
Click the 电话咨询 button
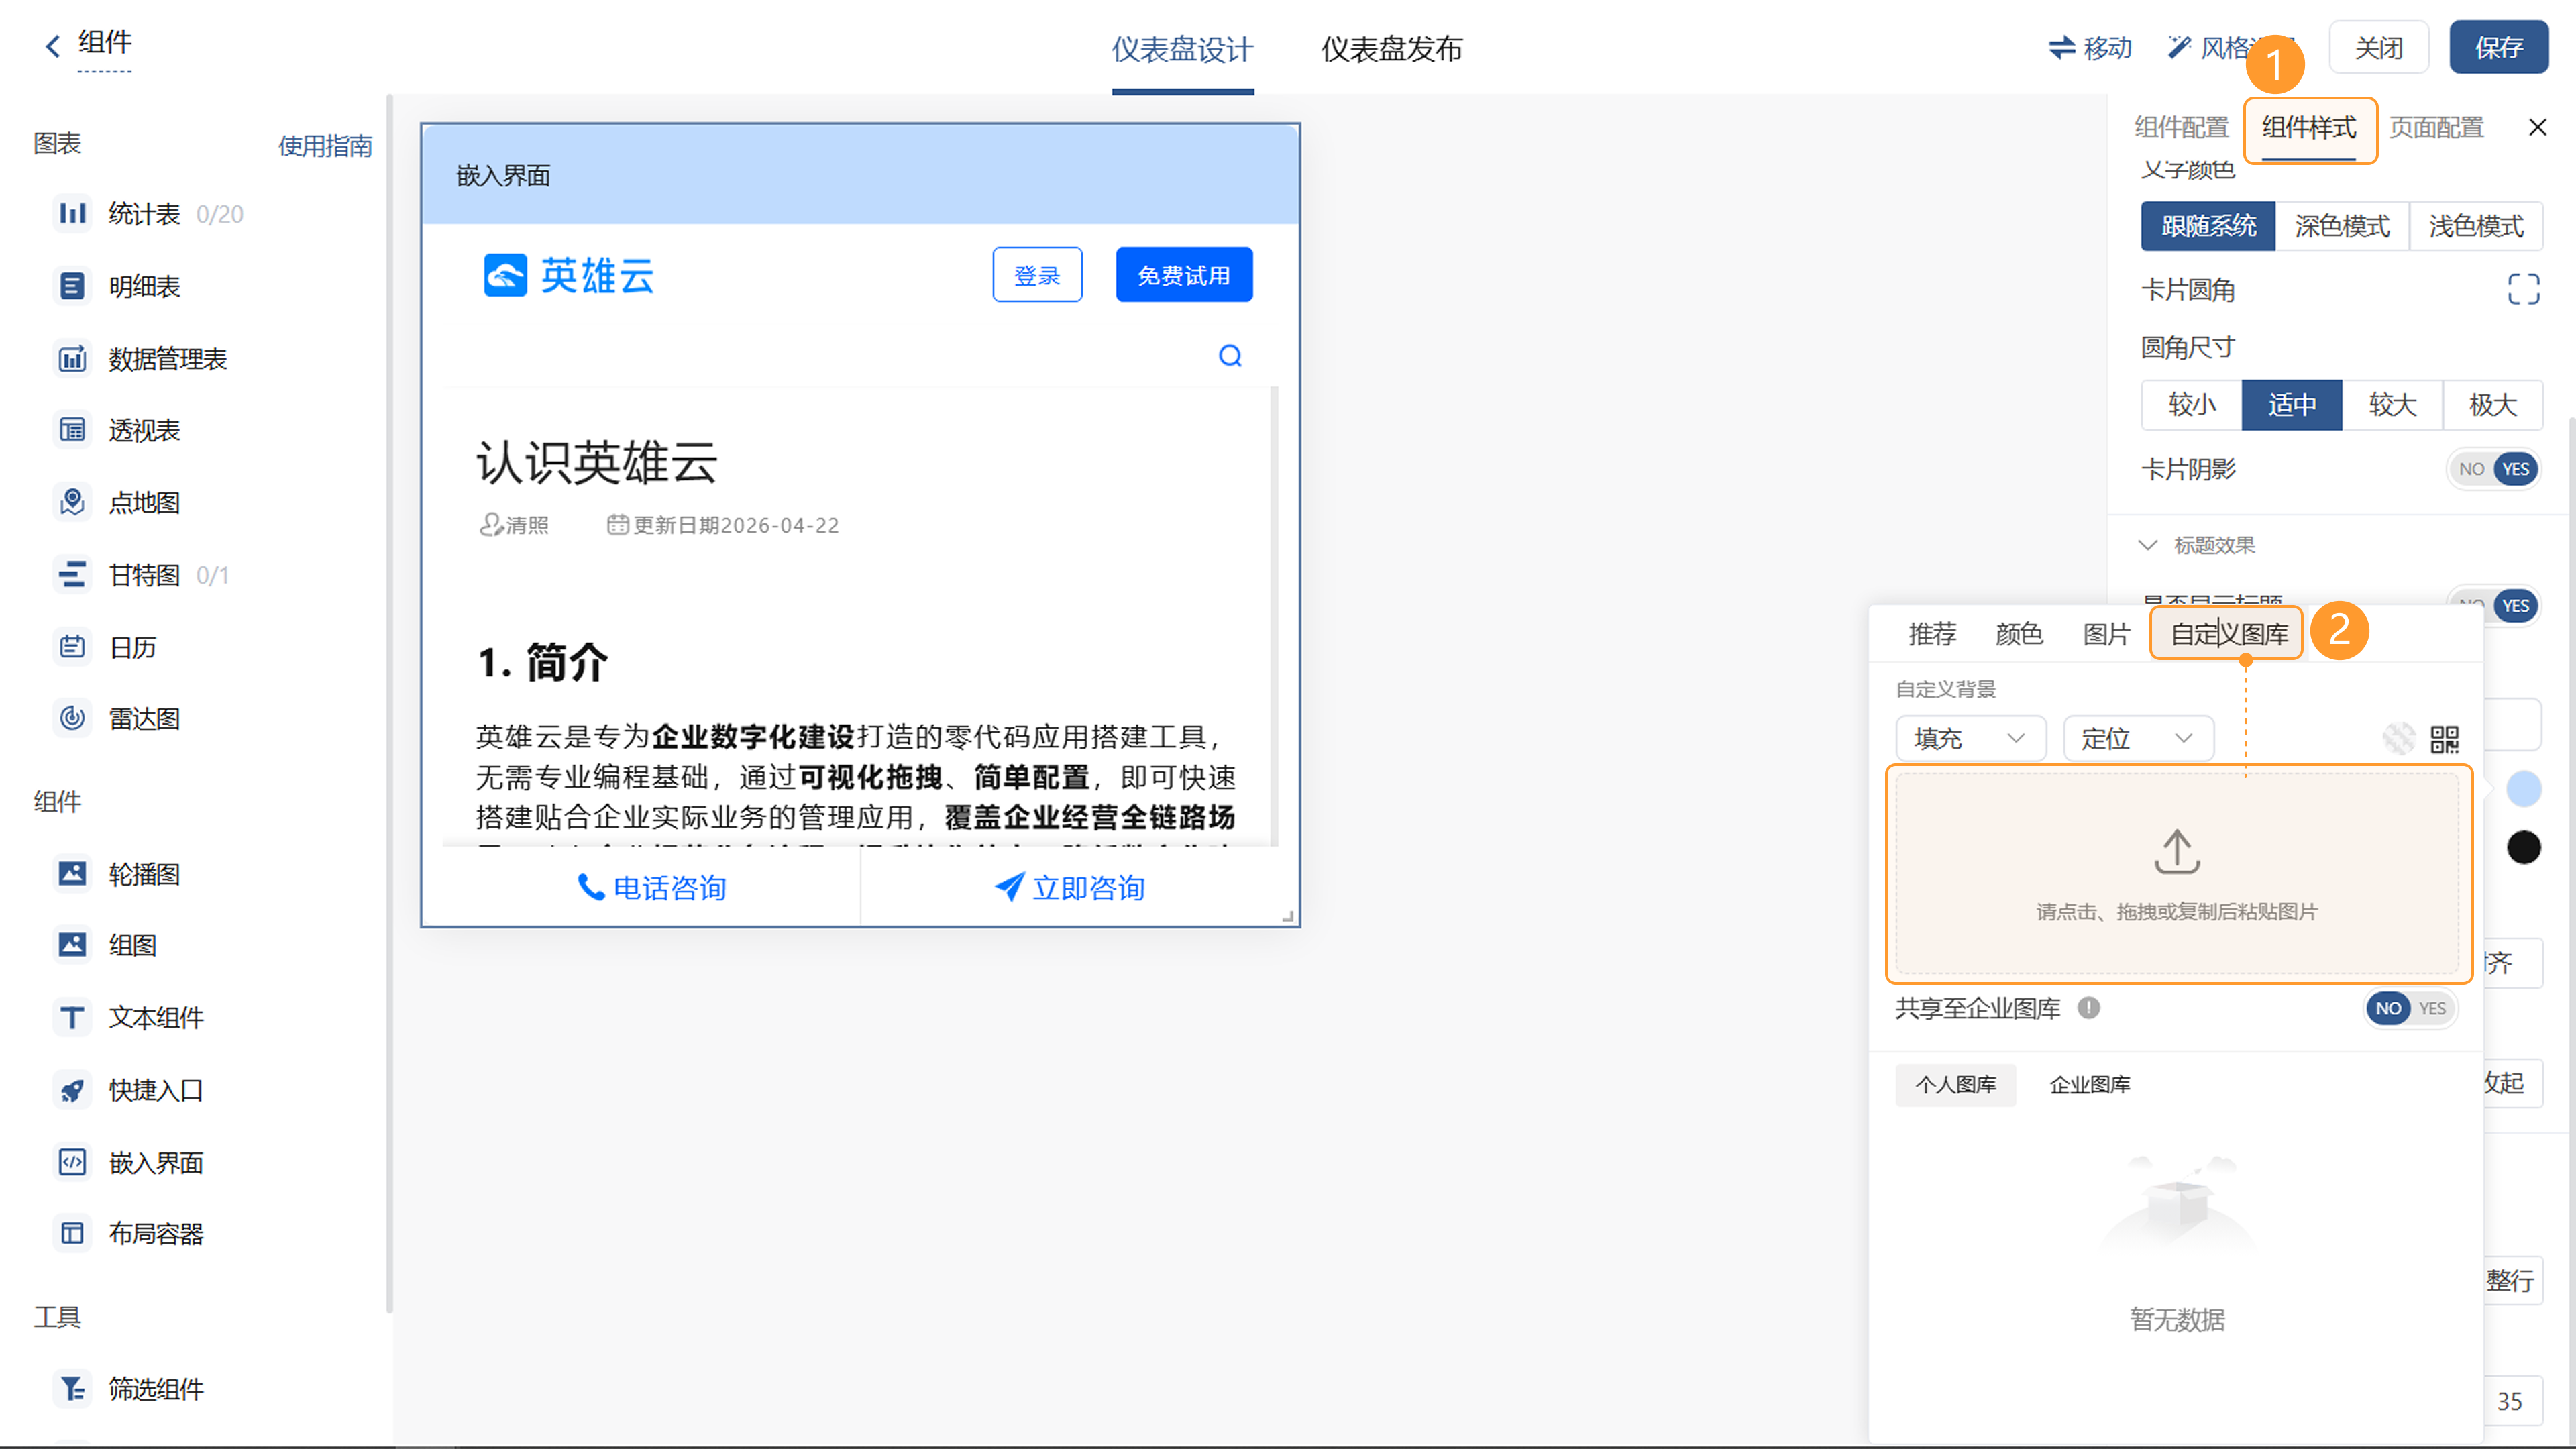(651, 888)
